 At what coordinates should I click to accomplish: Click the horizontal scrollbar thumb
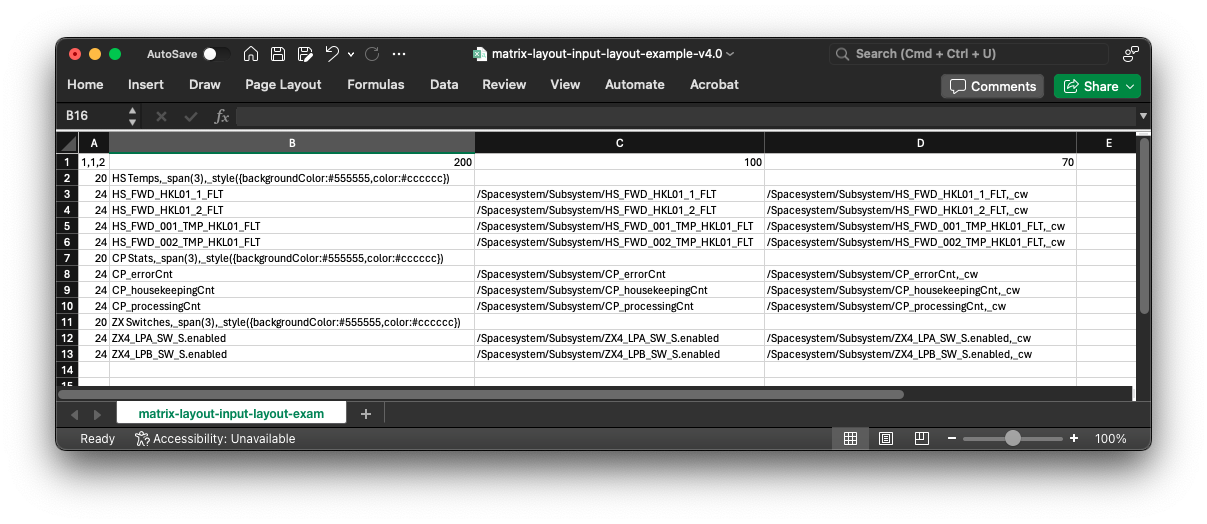pyautogui.click(x=481, y=394)
